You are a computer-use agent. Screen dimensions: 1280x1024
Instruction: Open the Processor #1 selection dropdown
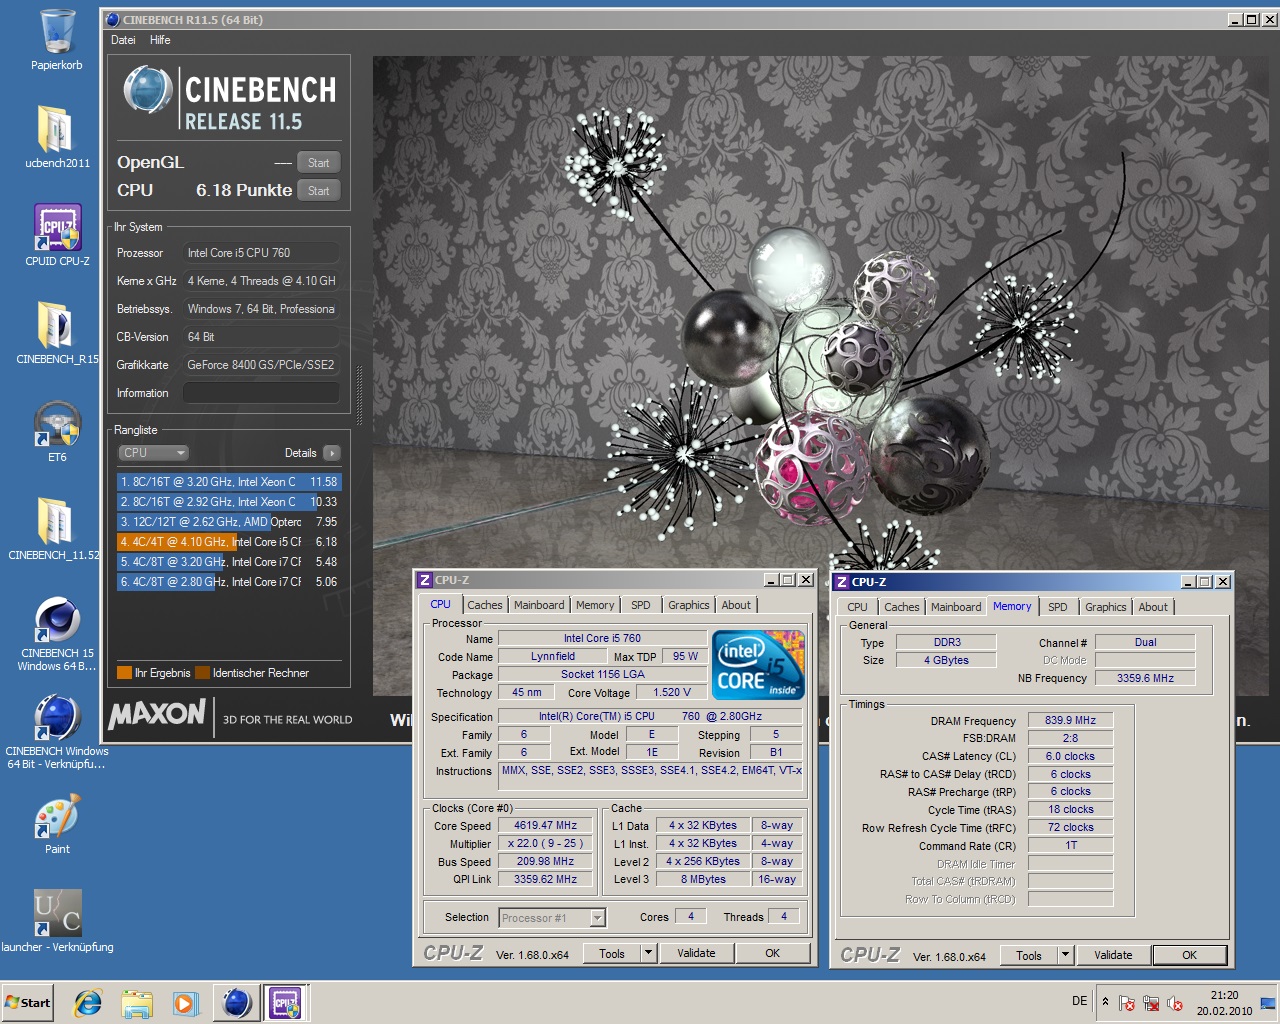pyautogui.click(x=552, y=918)
